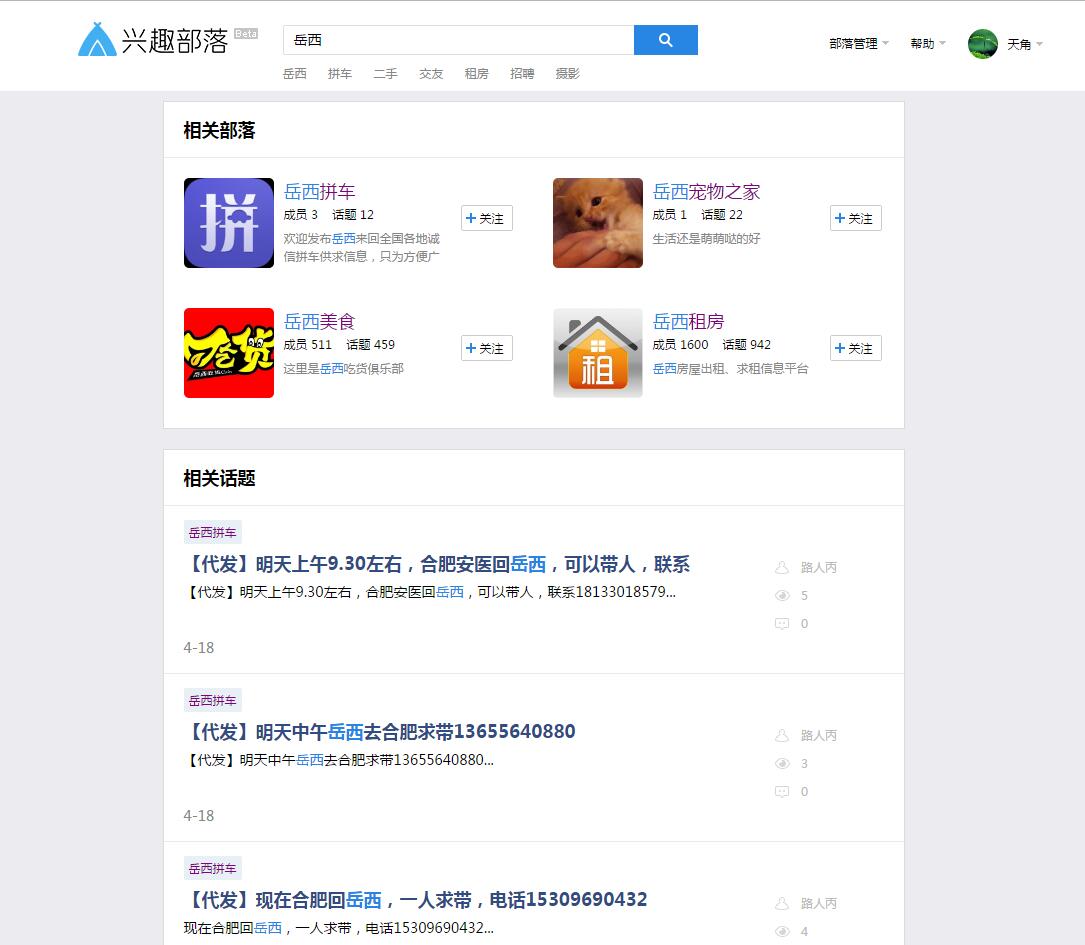Select the 拼车 hot keyword
1085x945 pixels.
(340, 73)
